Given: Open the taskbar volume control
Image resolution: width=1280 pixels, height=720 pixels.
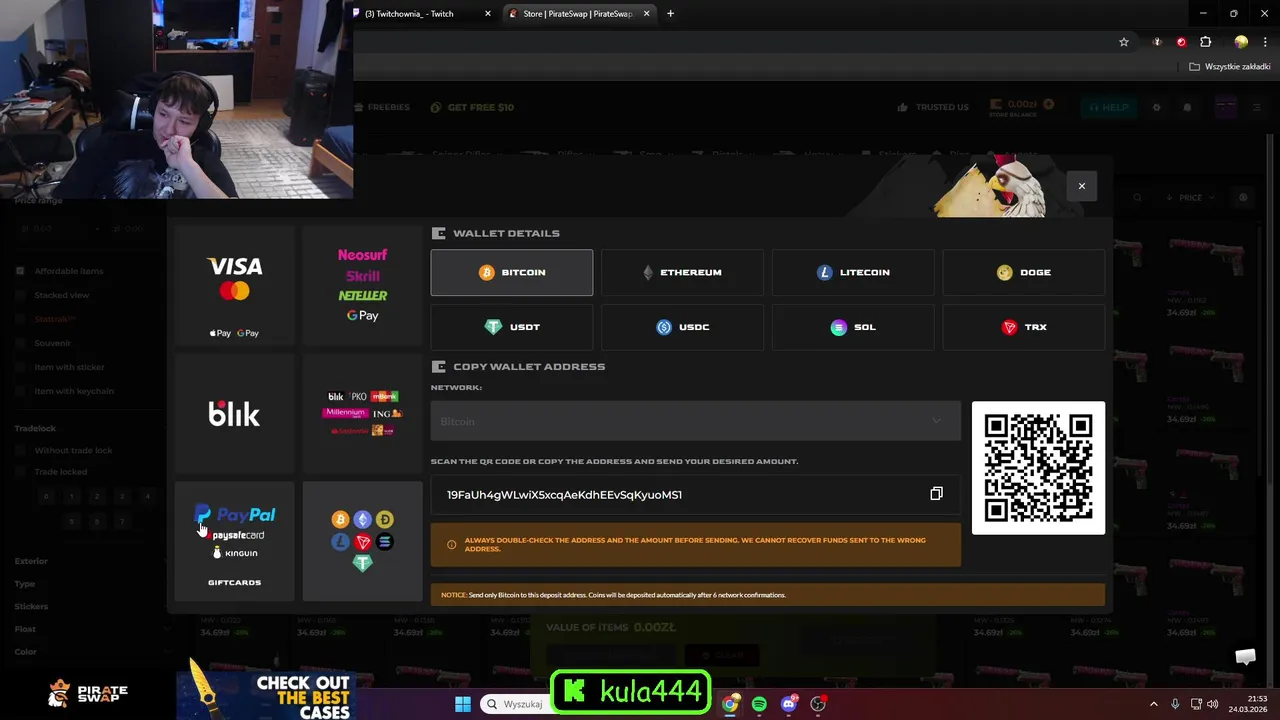Looking at the screenshot, I should pyautogui.click(x=1212, y=704).
